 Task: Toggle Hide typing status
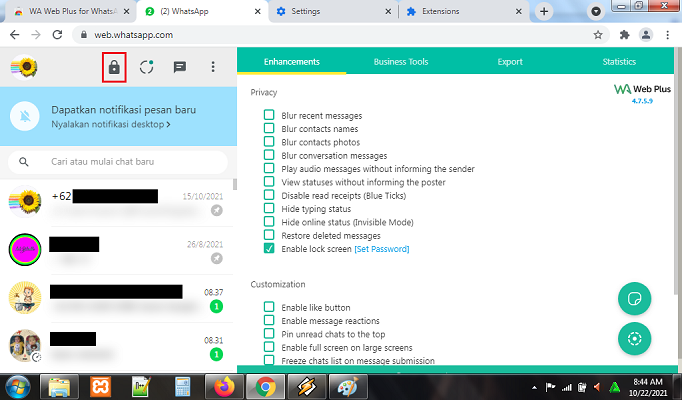tap(269, 208)
